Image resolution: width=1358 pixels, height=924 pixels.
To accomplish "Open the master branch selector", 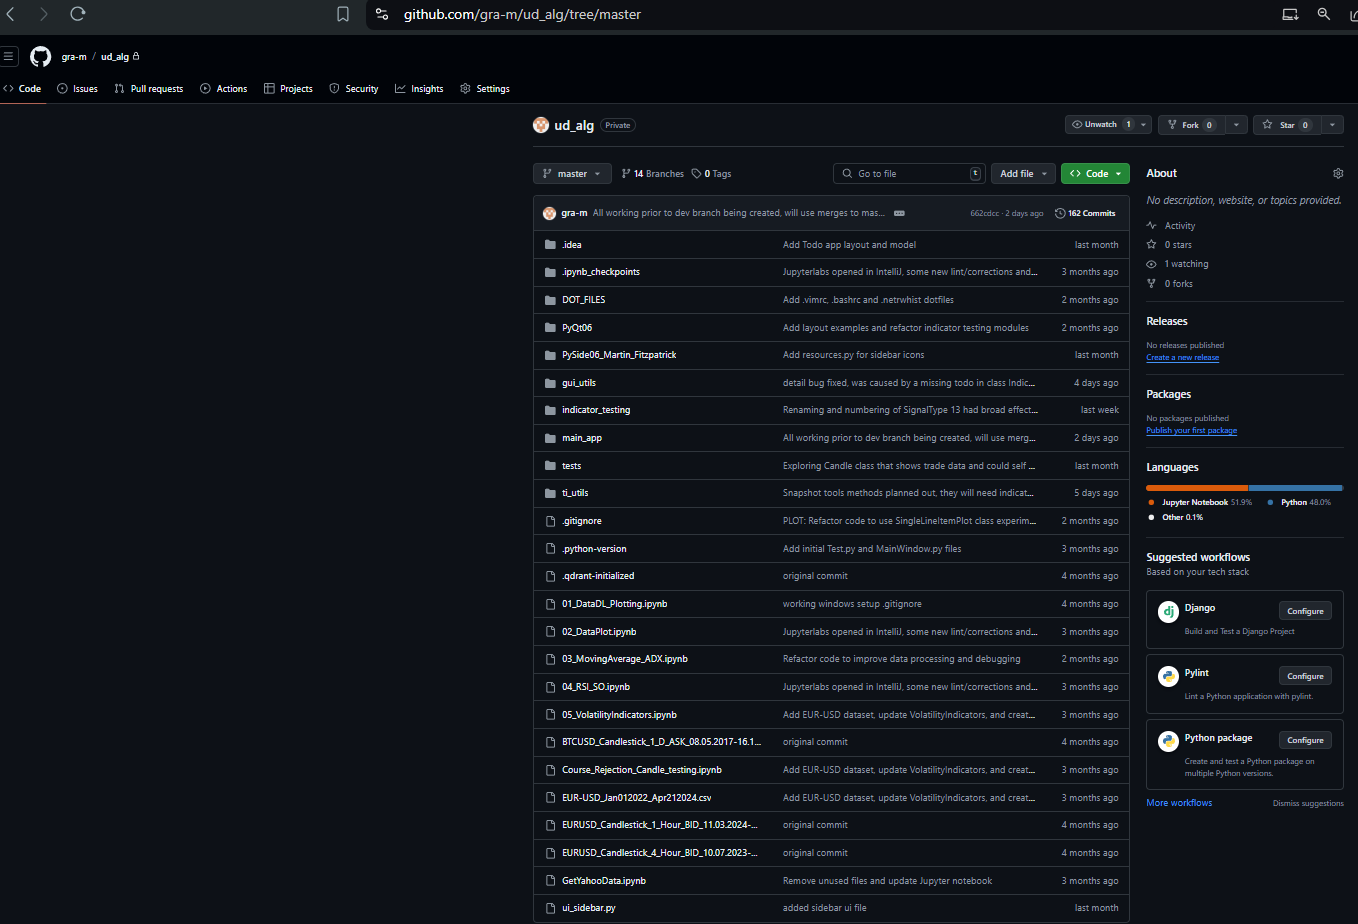I will tap(571, 173).
